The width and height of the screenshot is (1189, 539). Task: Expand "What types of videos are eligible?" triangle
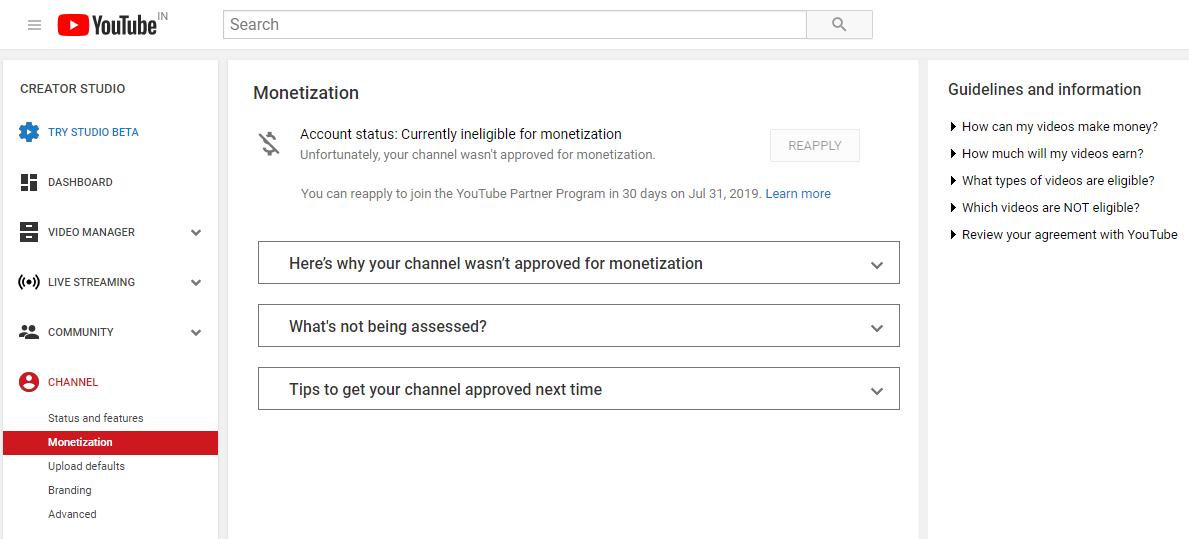point(953,180)
